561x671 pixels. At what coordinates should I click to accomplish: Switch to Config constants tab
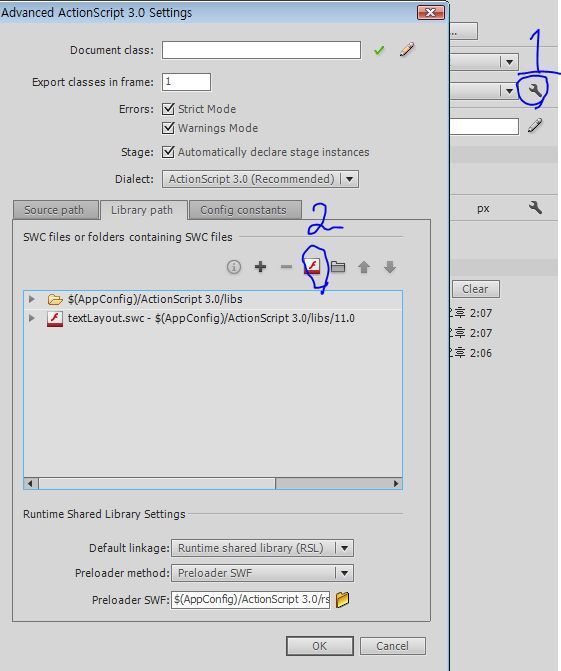pos(244,210)
